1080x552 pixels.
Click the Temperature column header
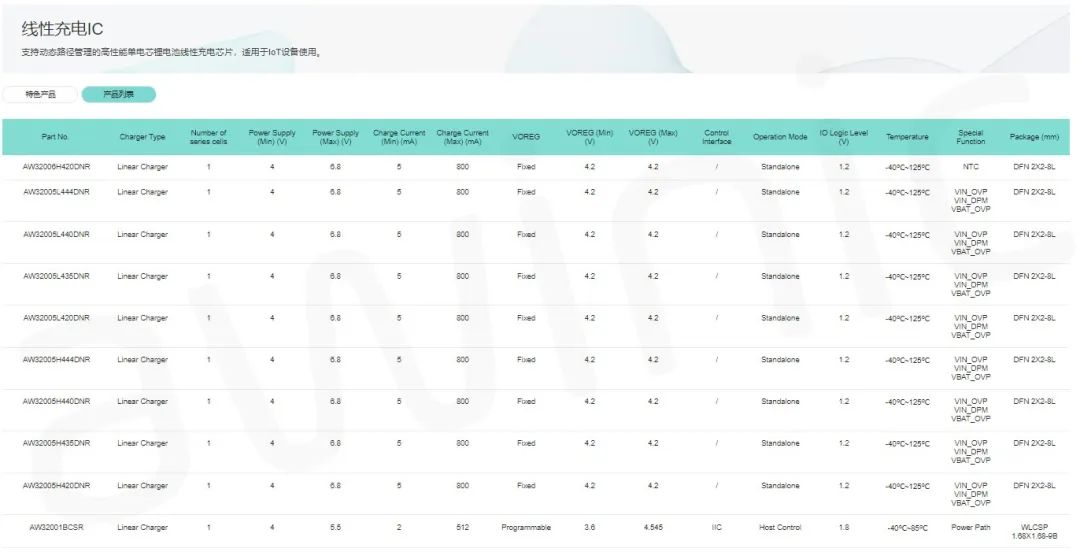pyautogui.click(x=907, y=137)
